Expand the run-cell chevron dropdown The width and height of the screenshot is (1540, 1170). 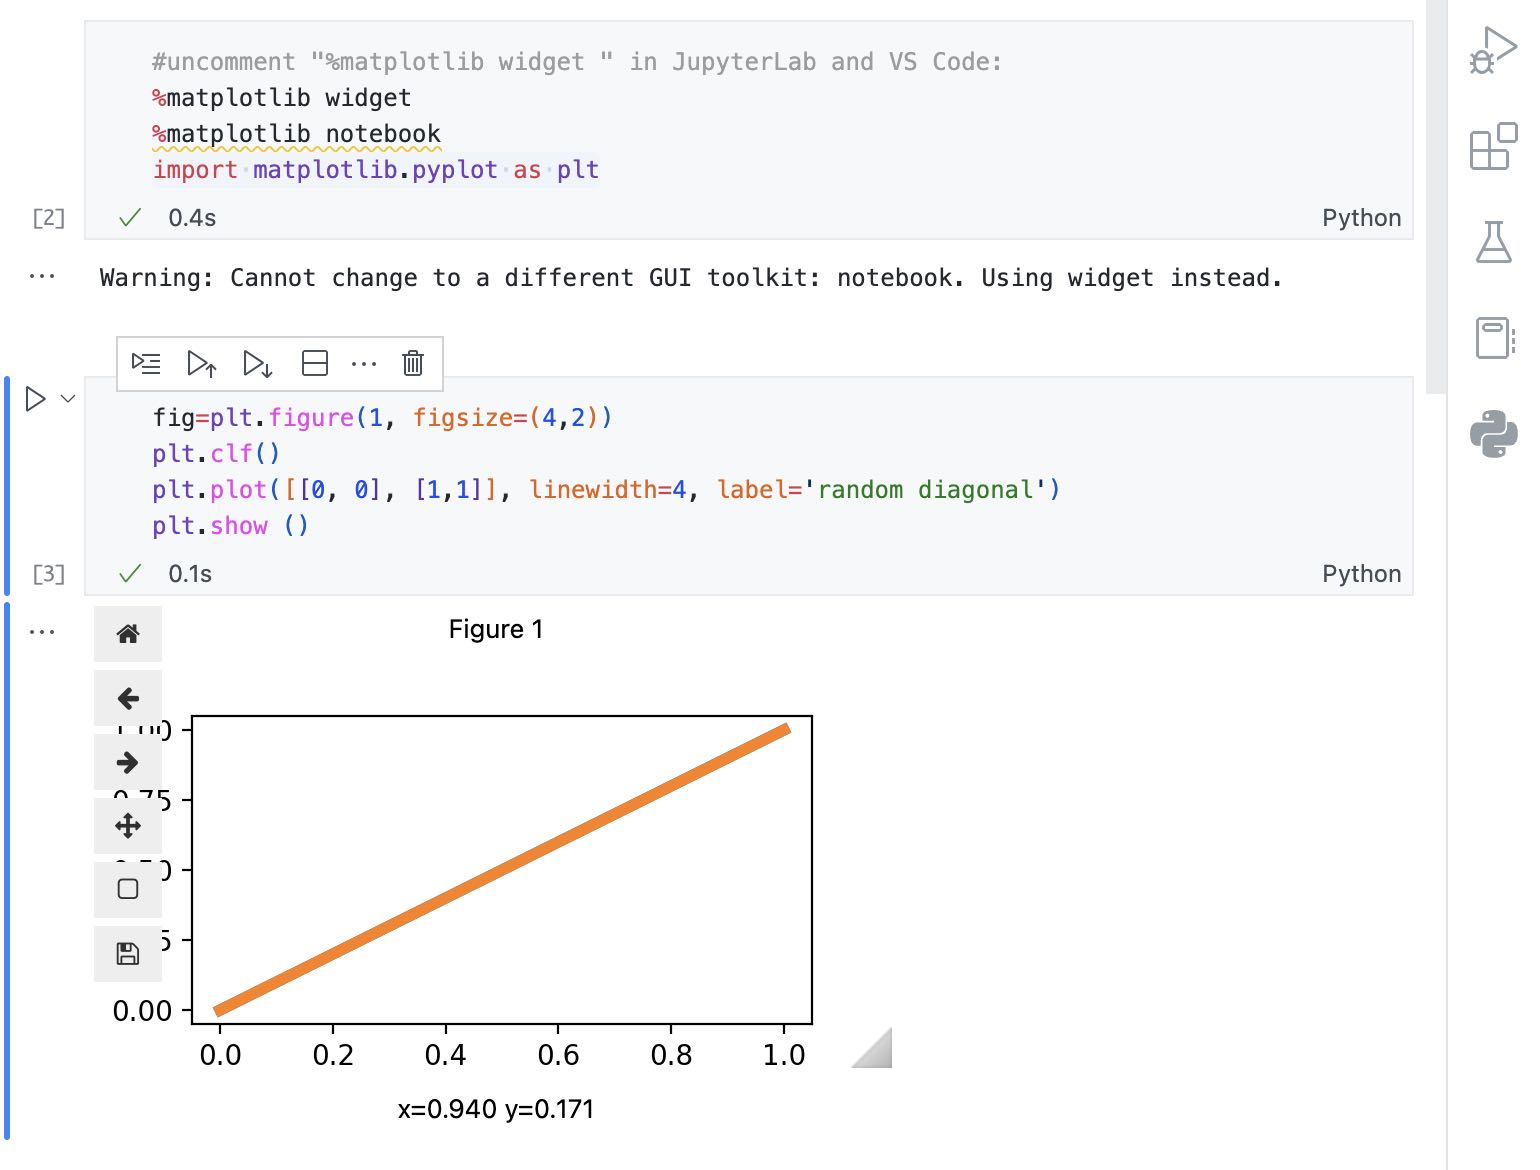click(x=67, y=398)
